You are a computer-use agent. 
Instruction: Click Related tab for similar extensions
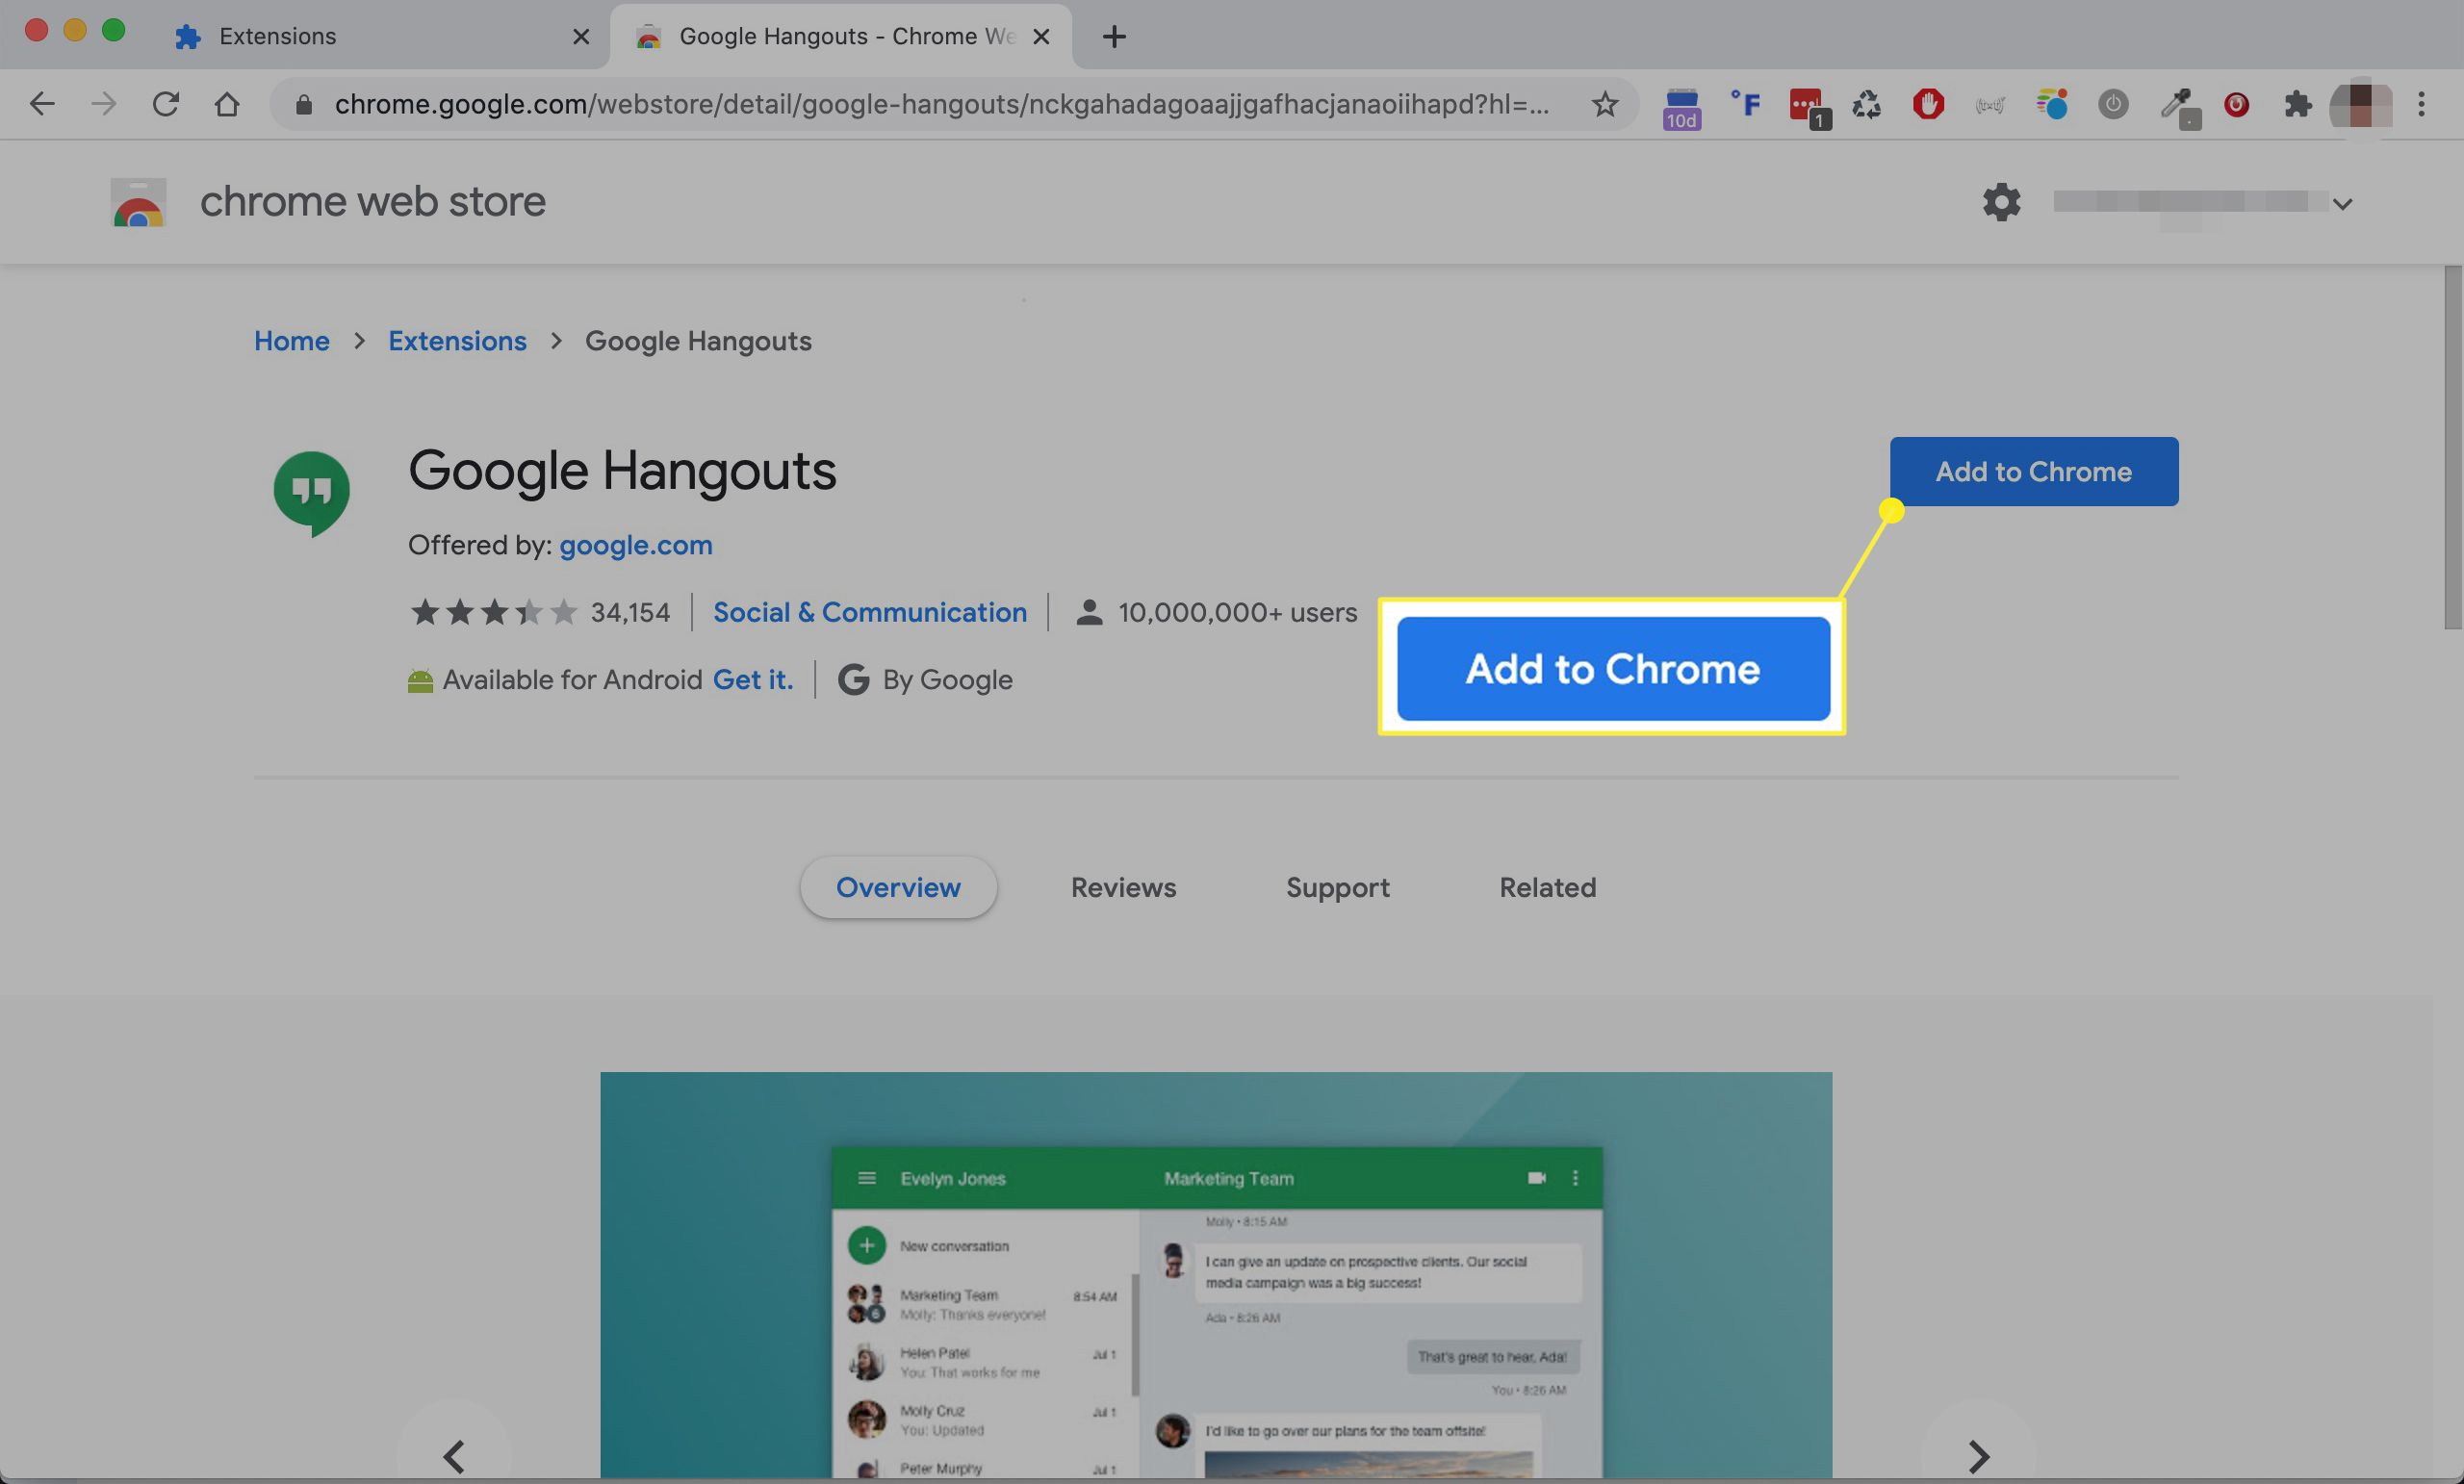coord(1547,887)
